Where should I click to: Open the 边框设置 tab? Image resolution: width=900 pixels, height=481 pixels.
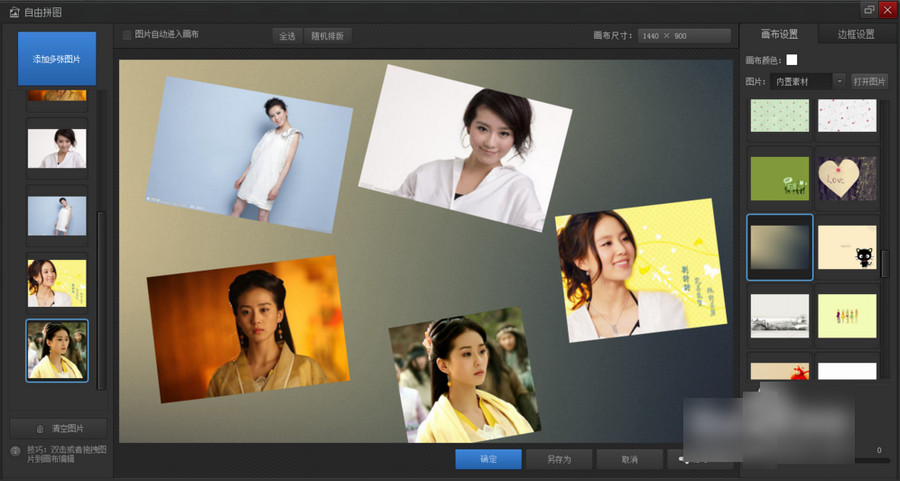pos(855,34)
